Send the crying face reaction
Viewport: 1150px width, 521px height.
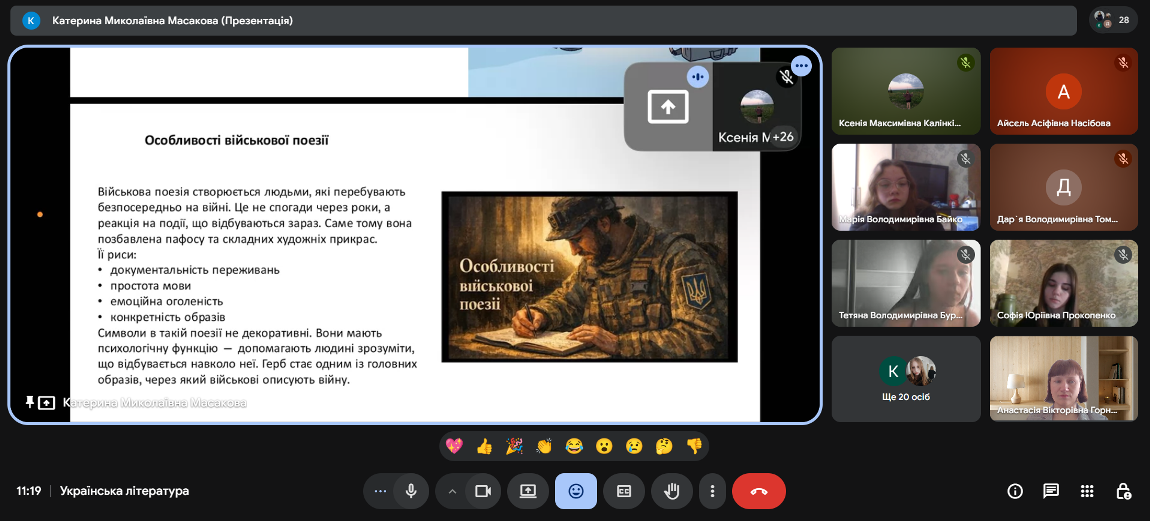634,445
